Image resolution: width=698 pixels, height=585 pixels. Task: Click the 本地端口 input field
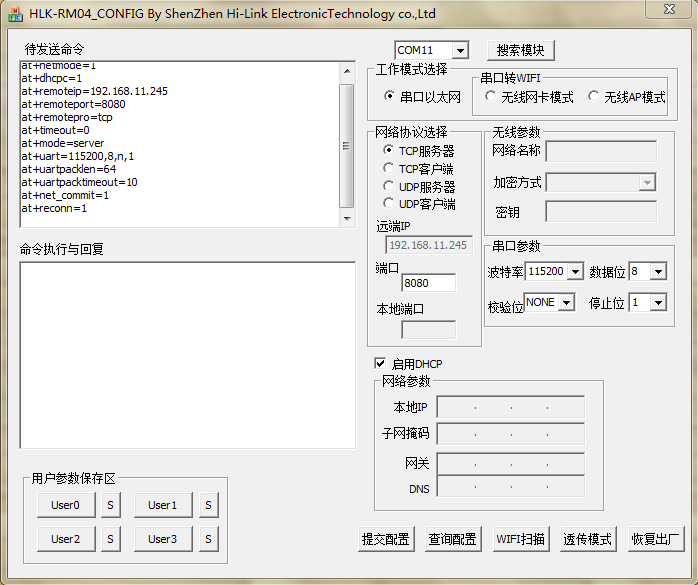pos(428,330)
